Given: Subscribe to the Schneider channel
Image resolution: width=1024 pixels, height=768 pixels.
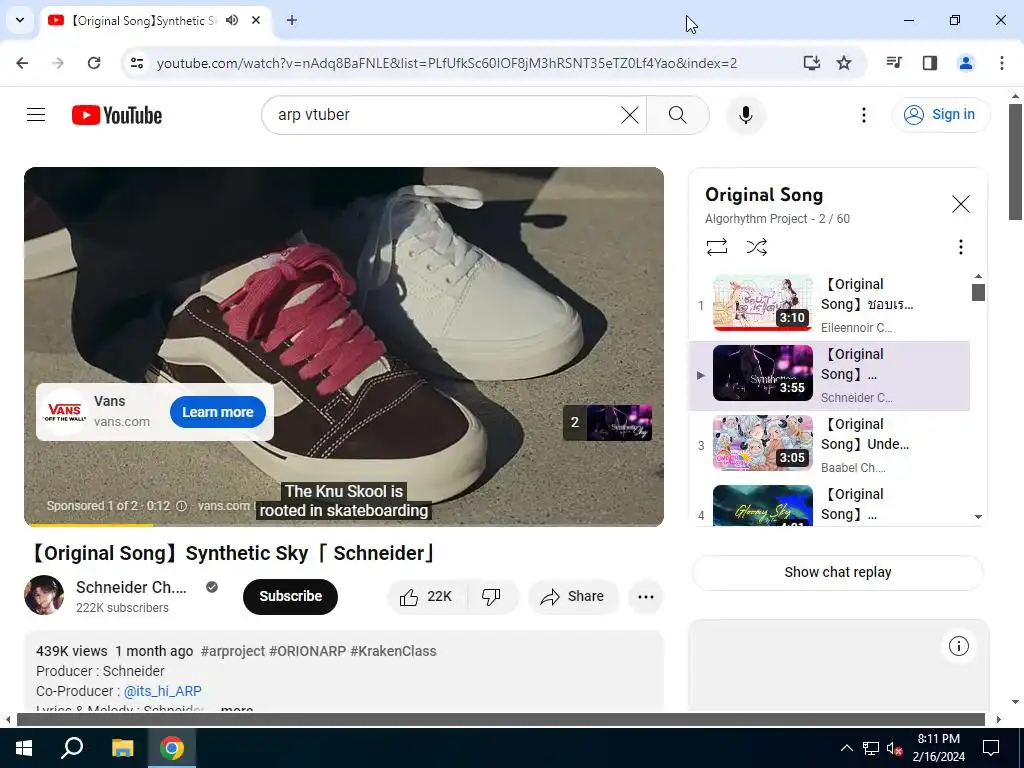Looking at the screenshot, I should click(290, 596).
